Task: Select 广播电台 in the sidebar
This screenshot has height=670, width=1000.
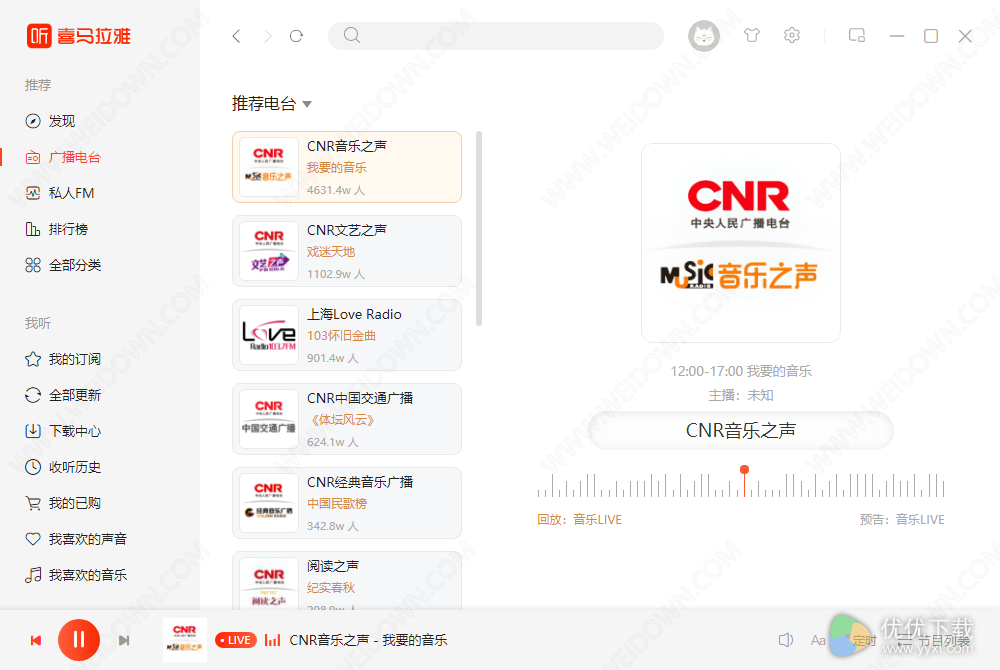Action: (62, 157)
